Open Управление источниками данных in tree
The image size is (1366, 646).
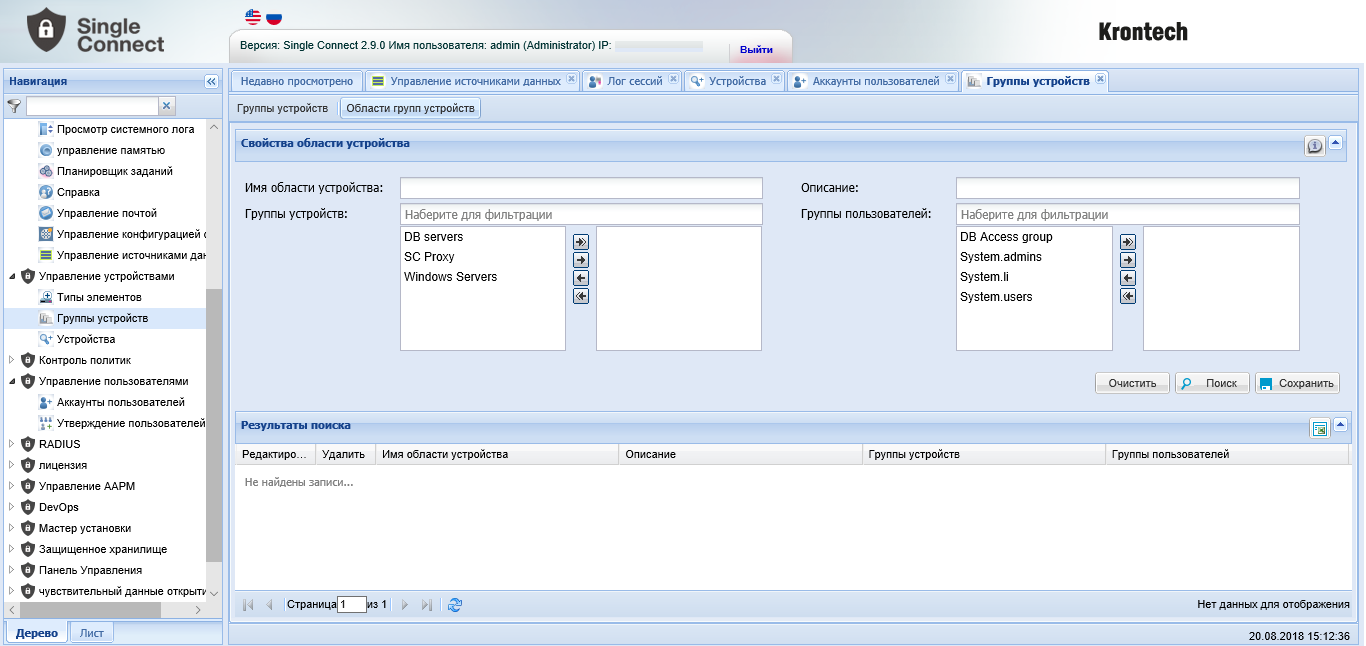pos(131,255)
